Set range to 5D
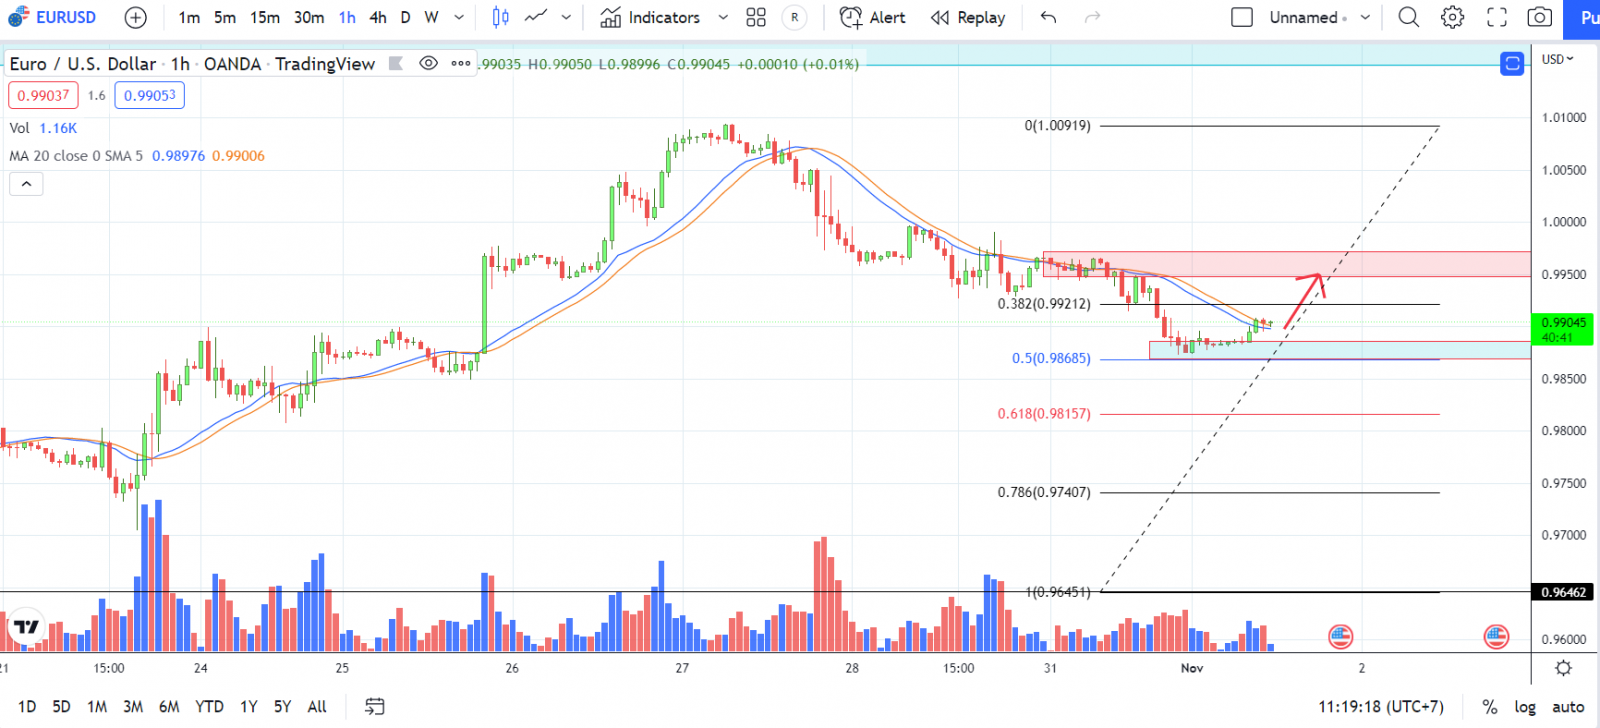The width and height of the screenshot is (1600, 728). 61,706
